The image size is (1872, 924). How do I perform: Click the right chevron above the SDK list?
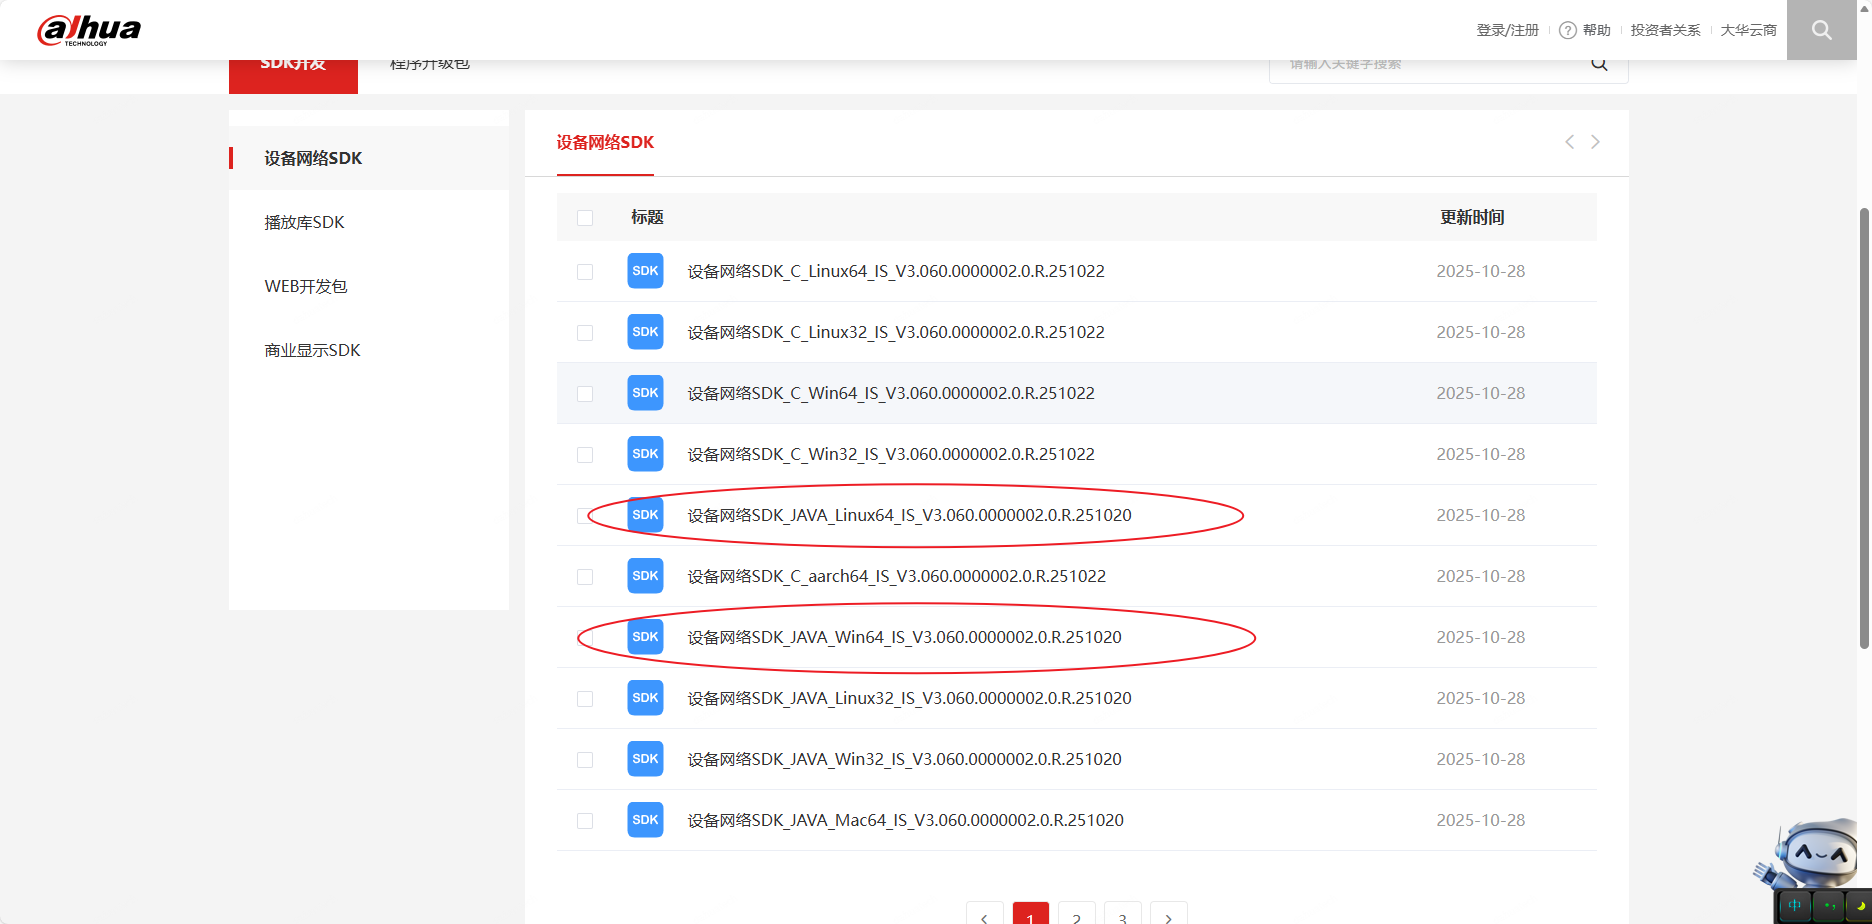(1595, 142)
